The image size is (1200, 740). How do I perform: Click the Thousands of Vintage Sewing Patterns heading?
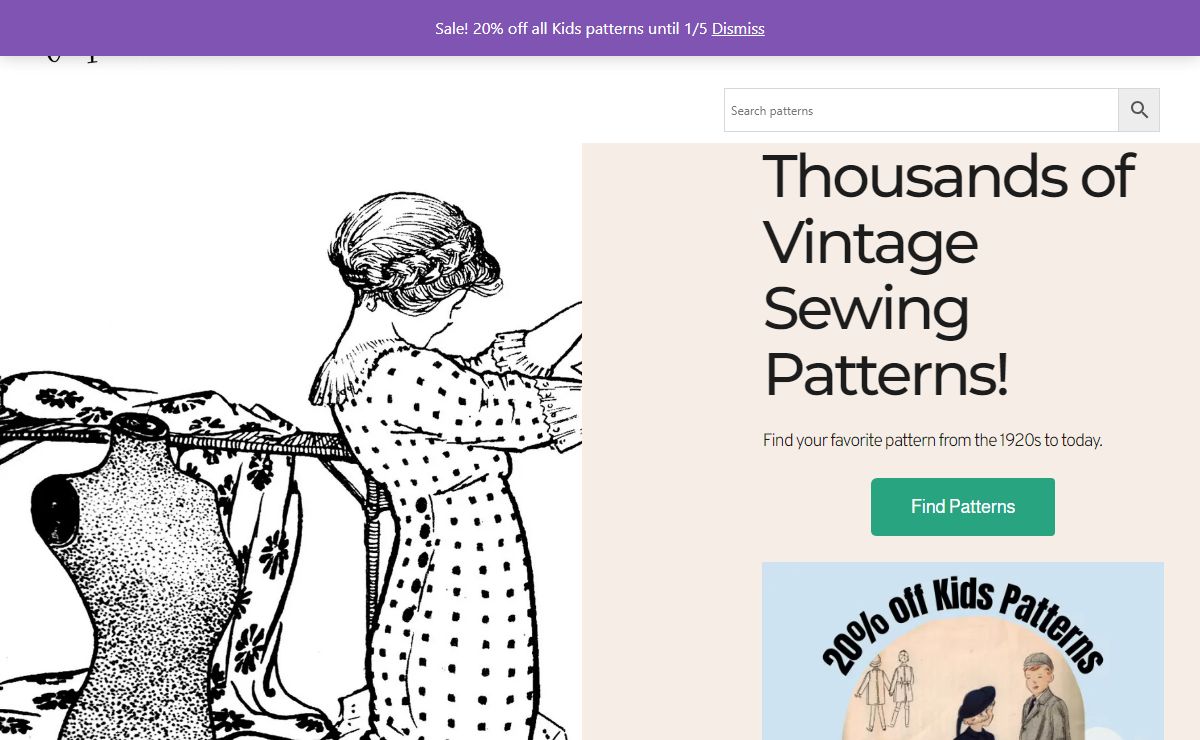coord(948,275)
